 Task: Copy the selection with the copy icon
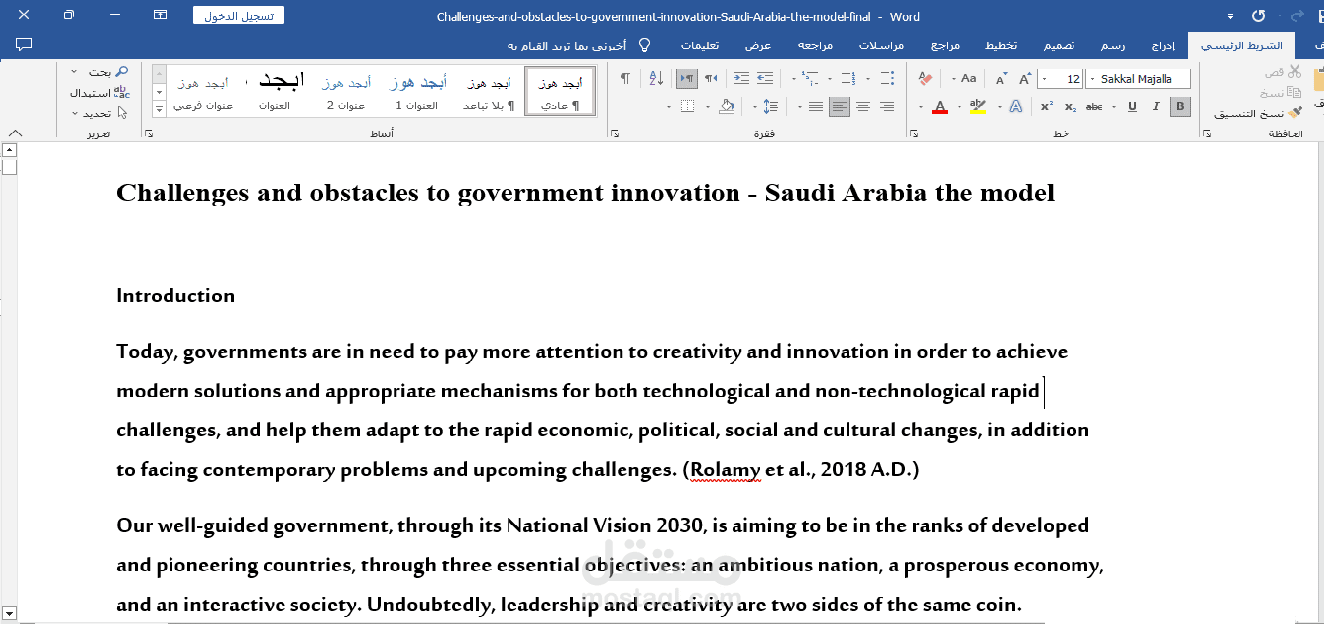point(1295,92)
